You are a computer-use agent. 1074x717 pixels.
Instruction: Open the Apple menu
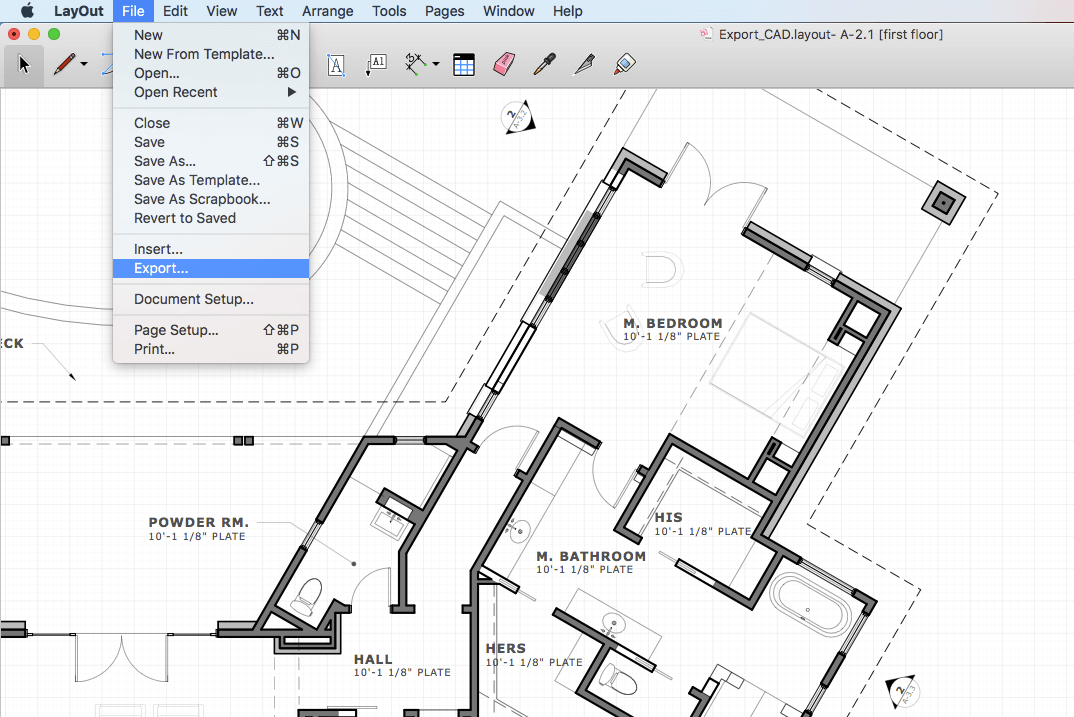27,11
